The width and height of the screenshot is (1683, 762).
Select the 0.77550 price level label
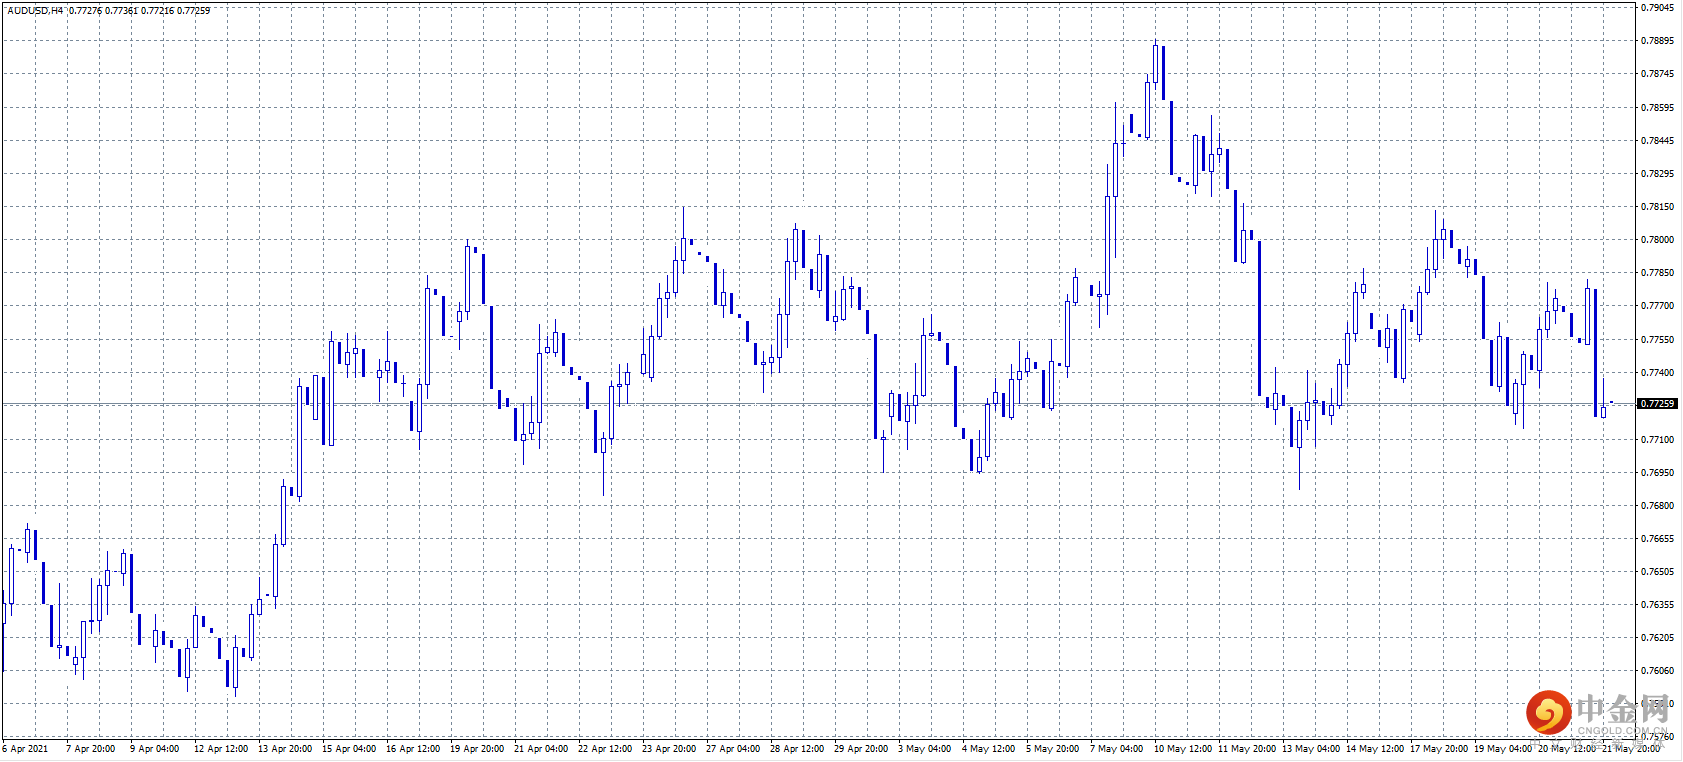click(x=1657, y=340)
